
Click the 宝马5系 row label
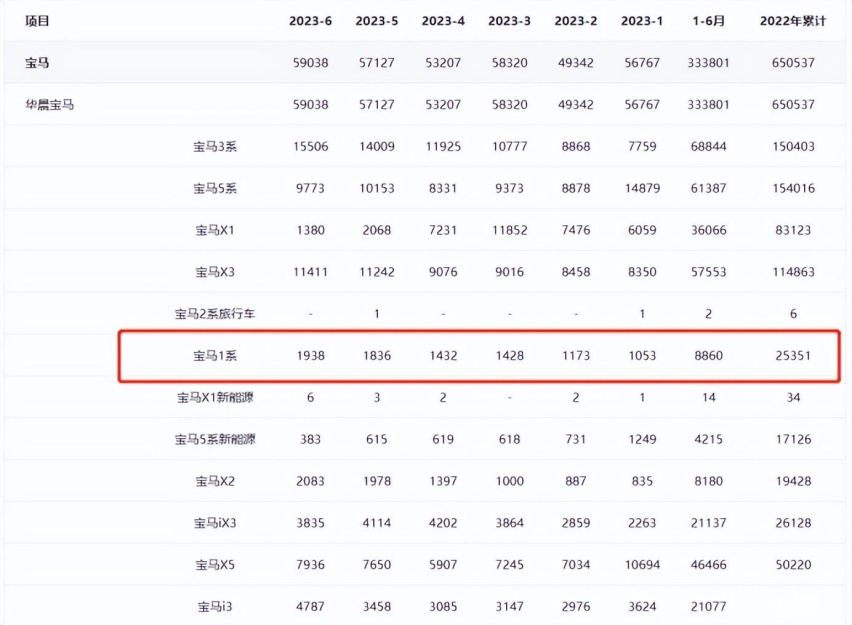(215, 188)
